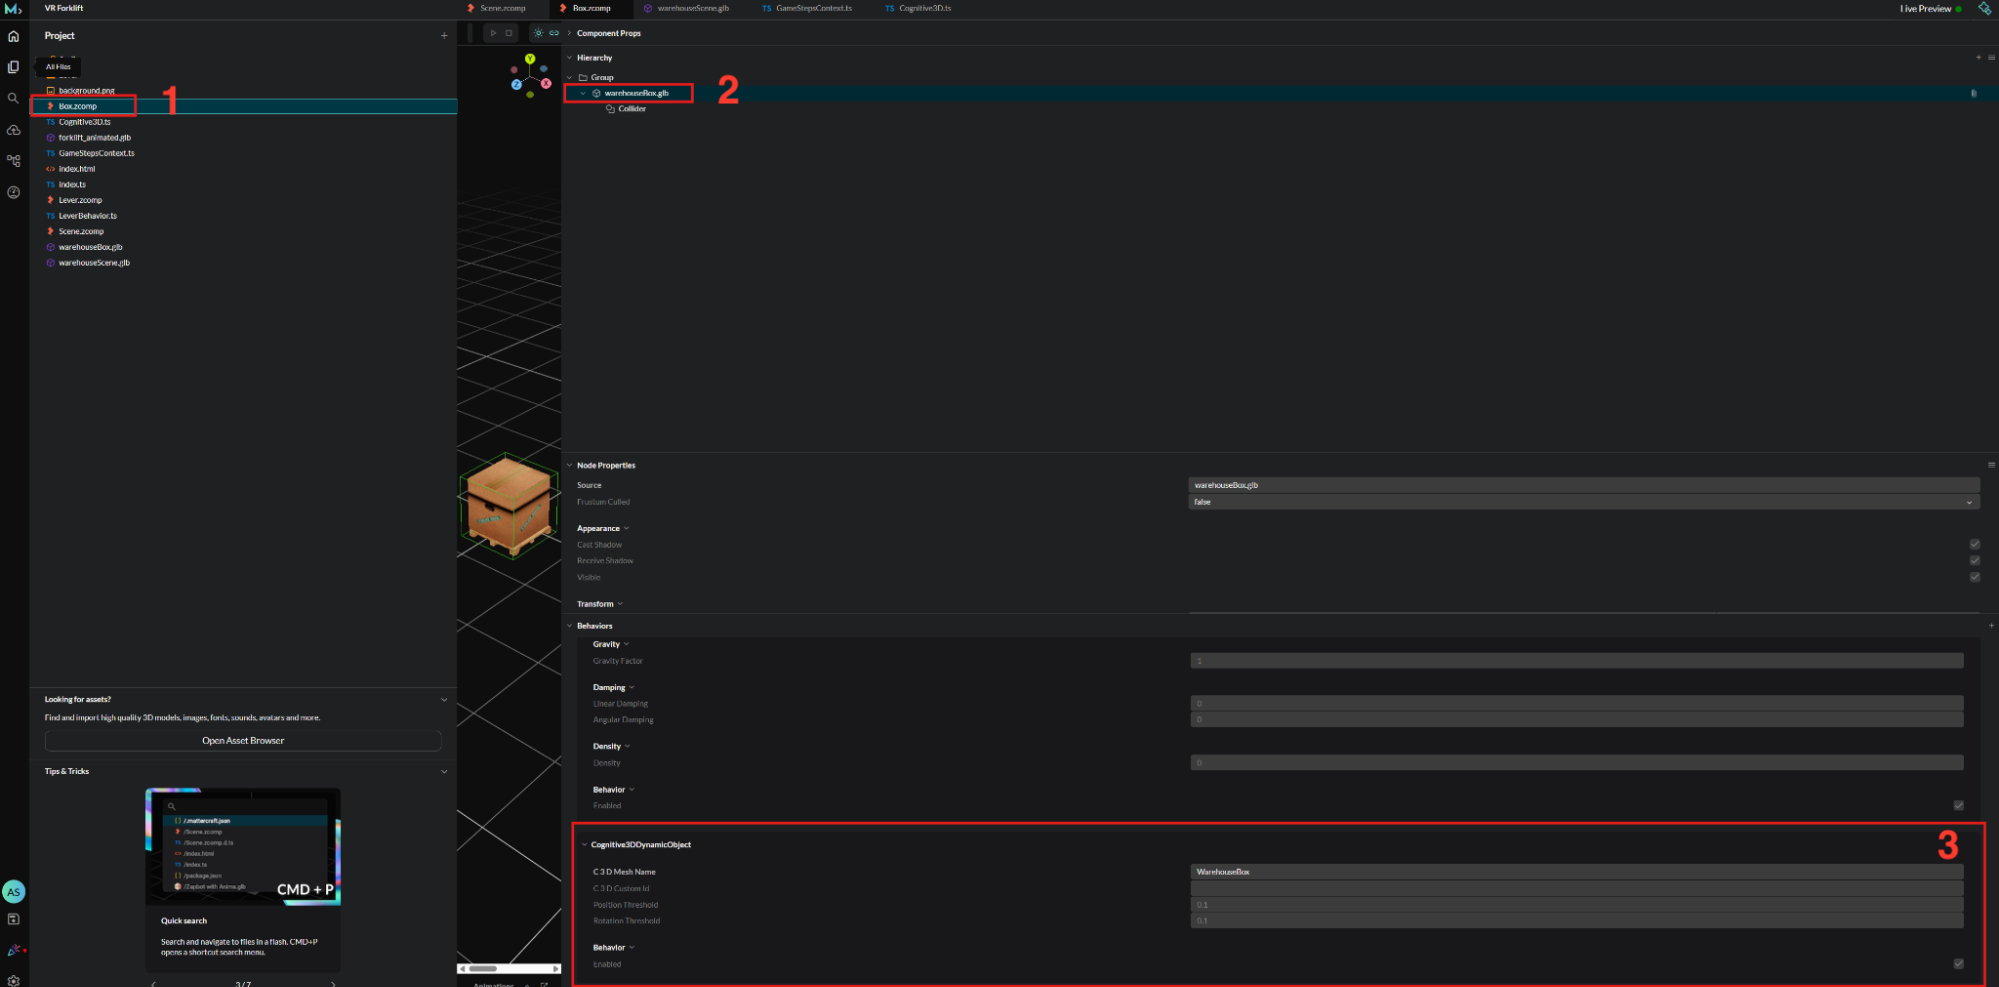
Task: Uncheck Enabled under the Behavior section
Action: tap(1959, 805)
